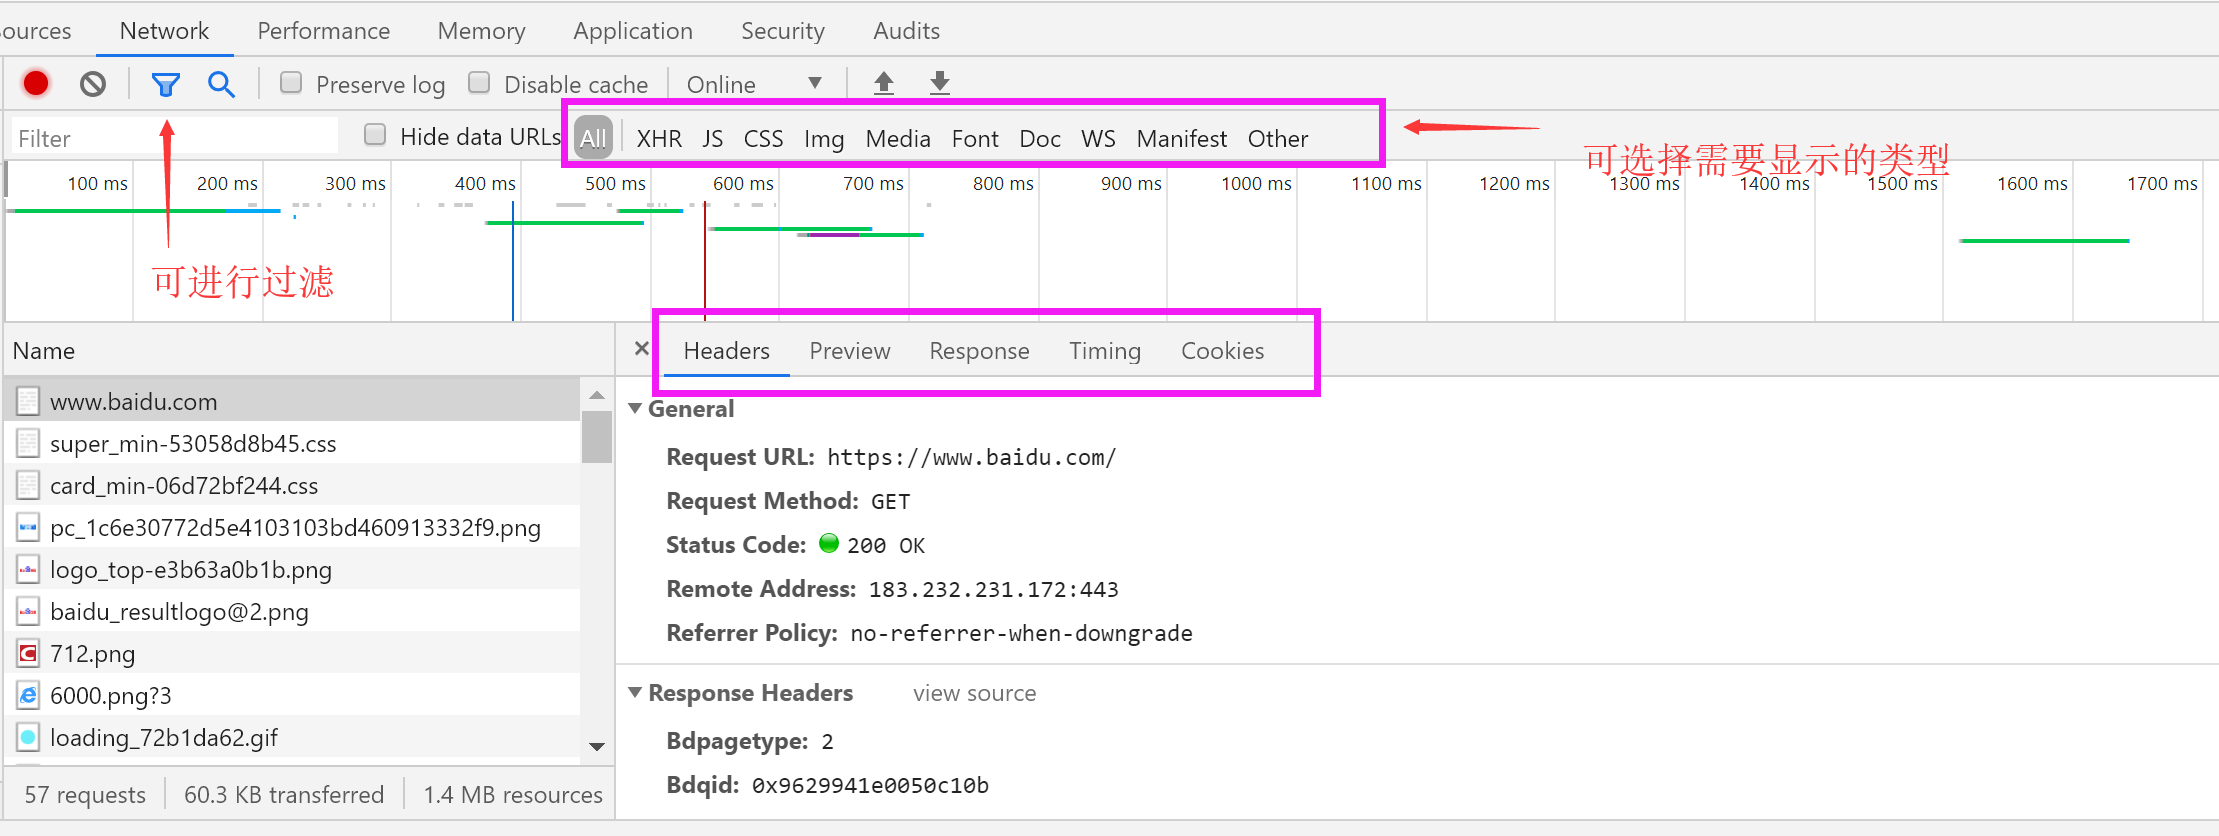Select the Response details tab

[979, 351]
